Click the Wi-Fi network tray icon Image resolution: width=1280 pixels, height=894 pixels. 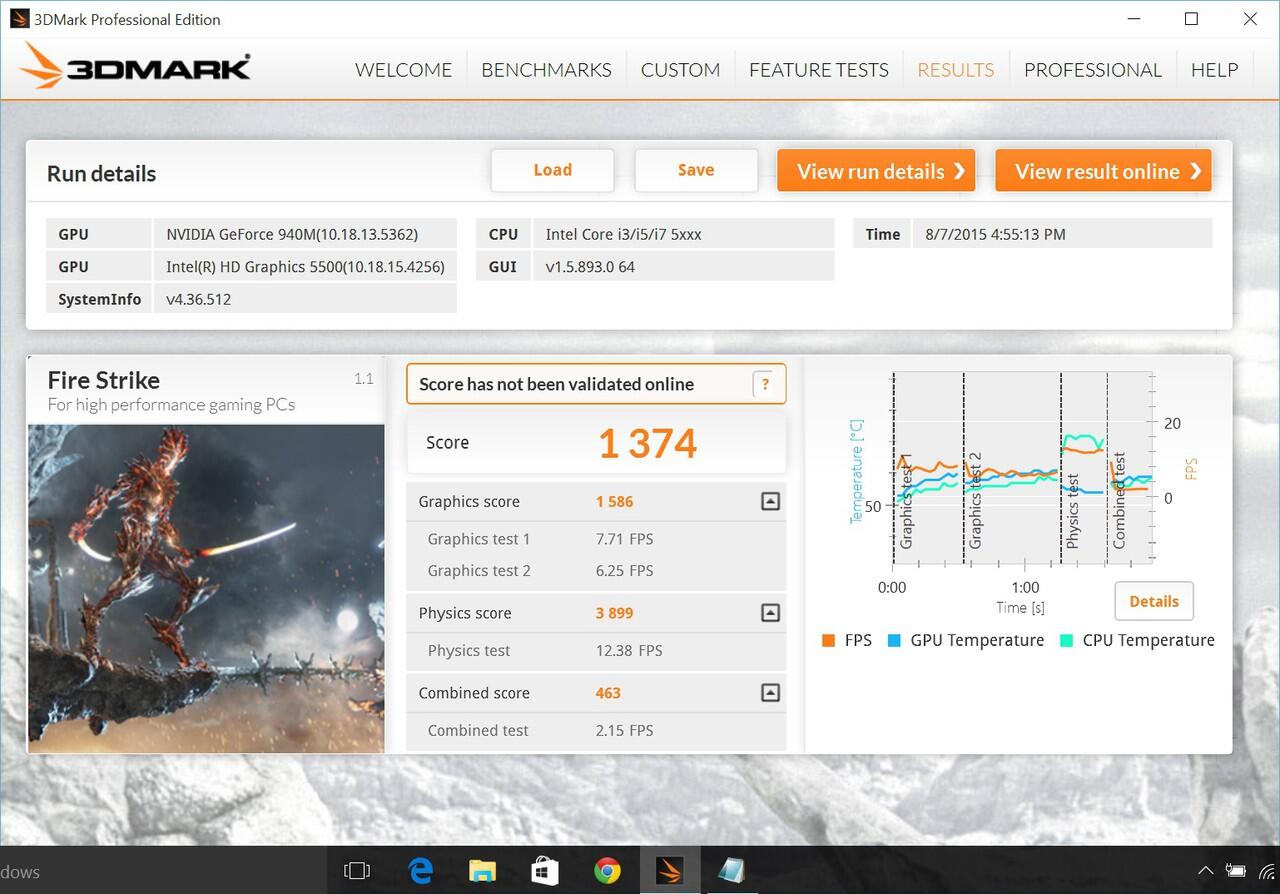(x=1269, y=871)
